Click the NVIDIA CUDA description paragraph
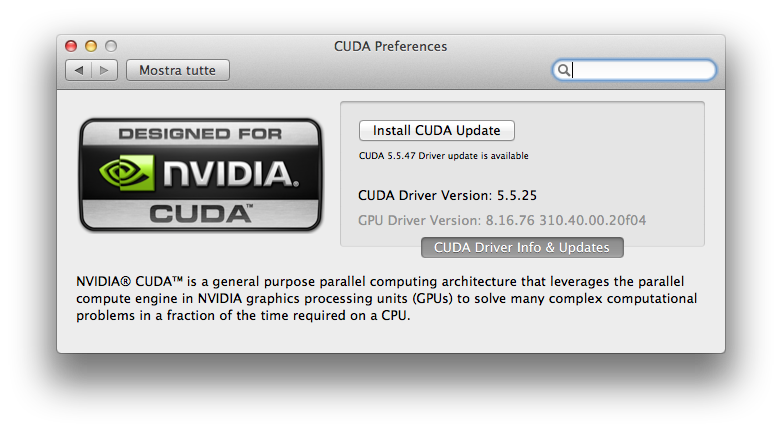782x432 pixels. coord(387,298)
